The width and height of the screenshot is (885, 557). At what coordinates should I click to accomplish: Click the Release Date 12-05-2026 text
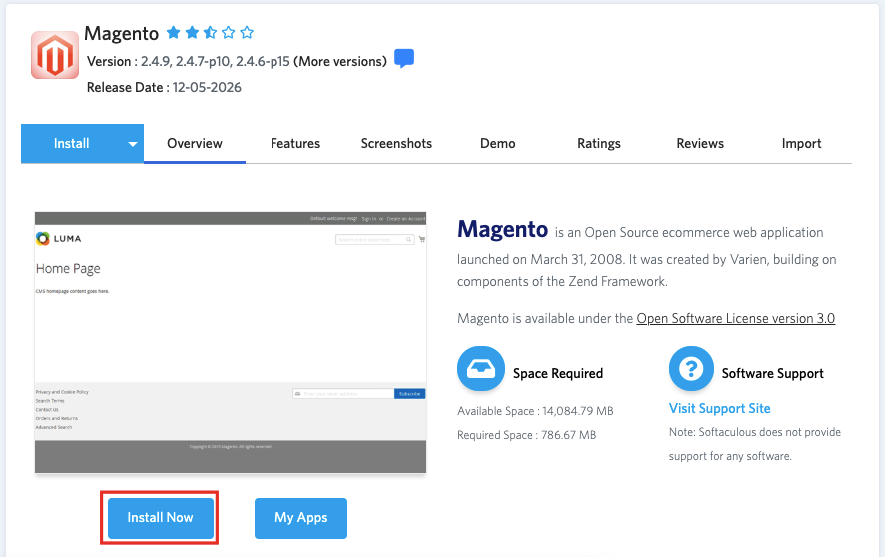[164, 87]
